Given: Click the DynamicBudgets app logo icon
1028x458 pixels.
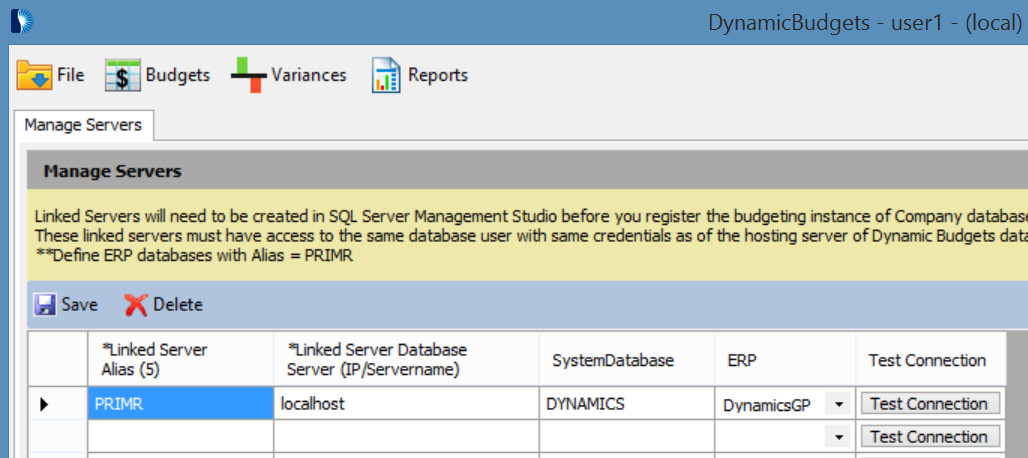Looking at the screenshot, I should point(22,21).
